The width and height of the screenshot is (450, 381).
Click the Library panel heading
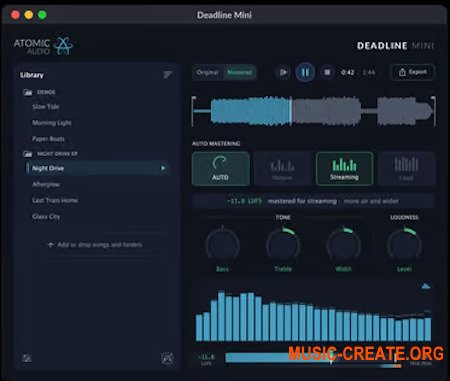[32, 75]
